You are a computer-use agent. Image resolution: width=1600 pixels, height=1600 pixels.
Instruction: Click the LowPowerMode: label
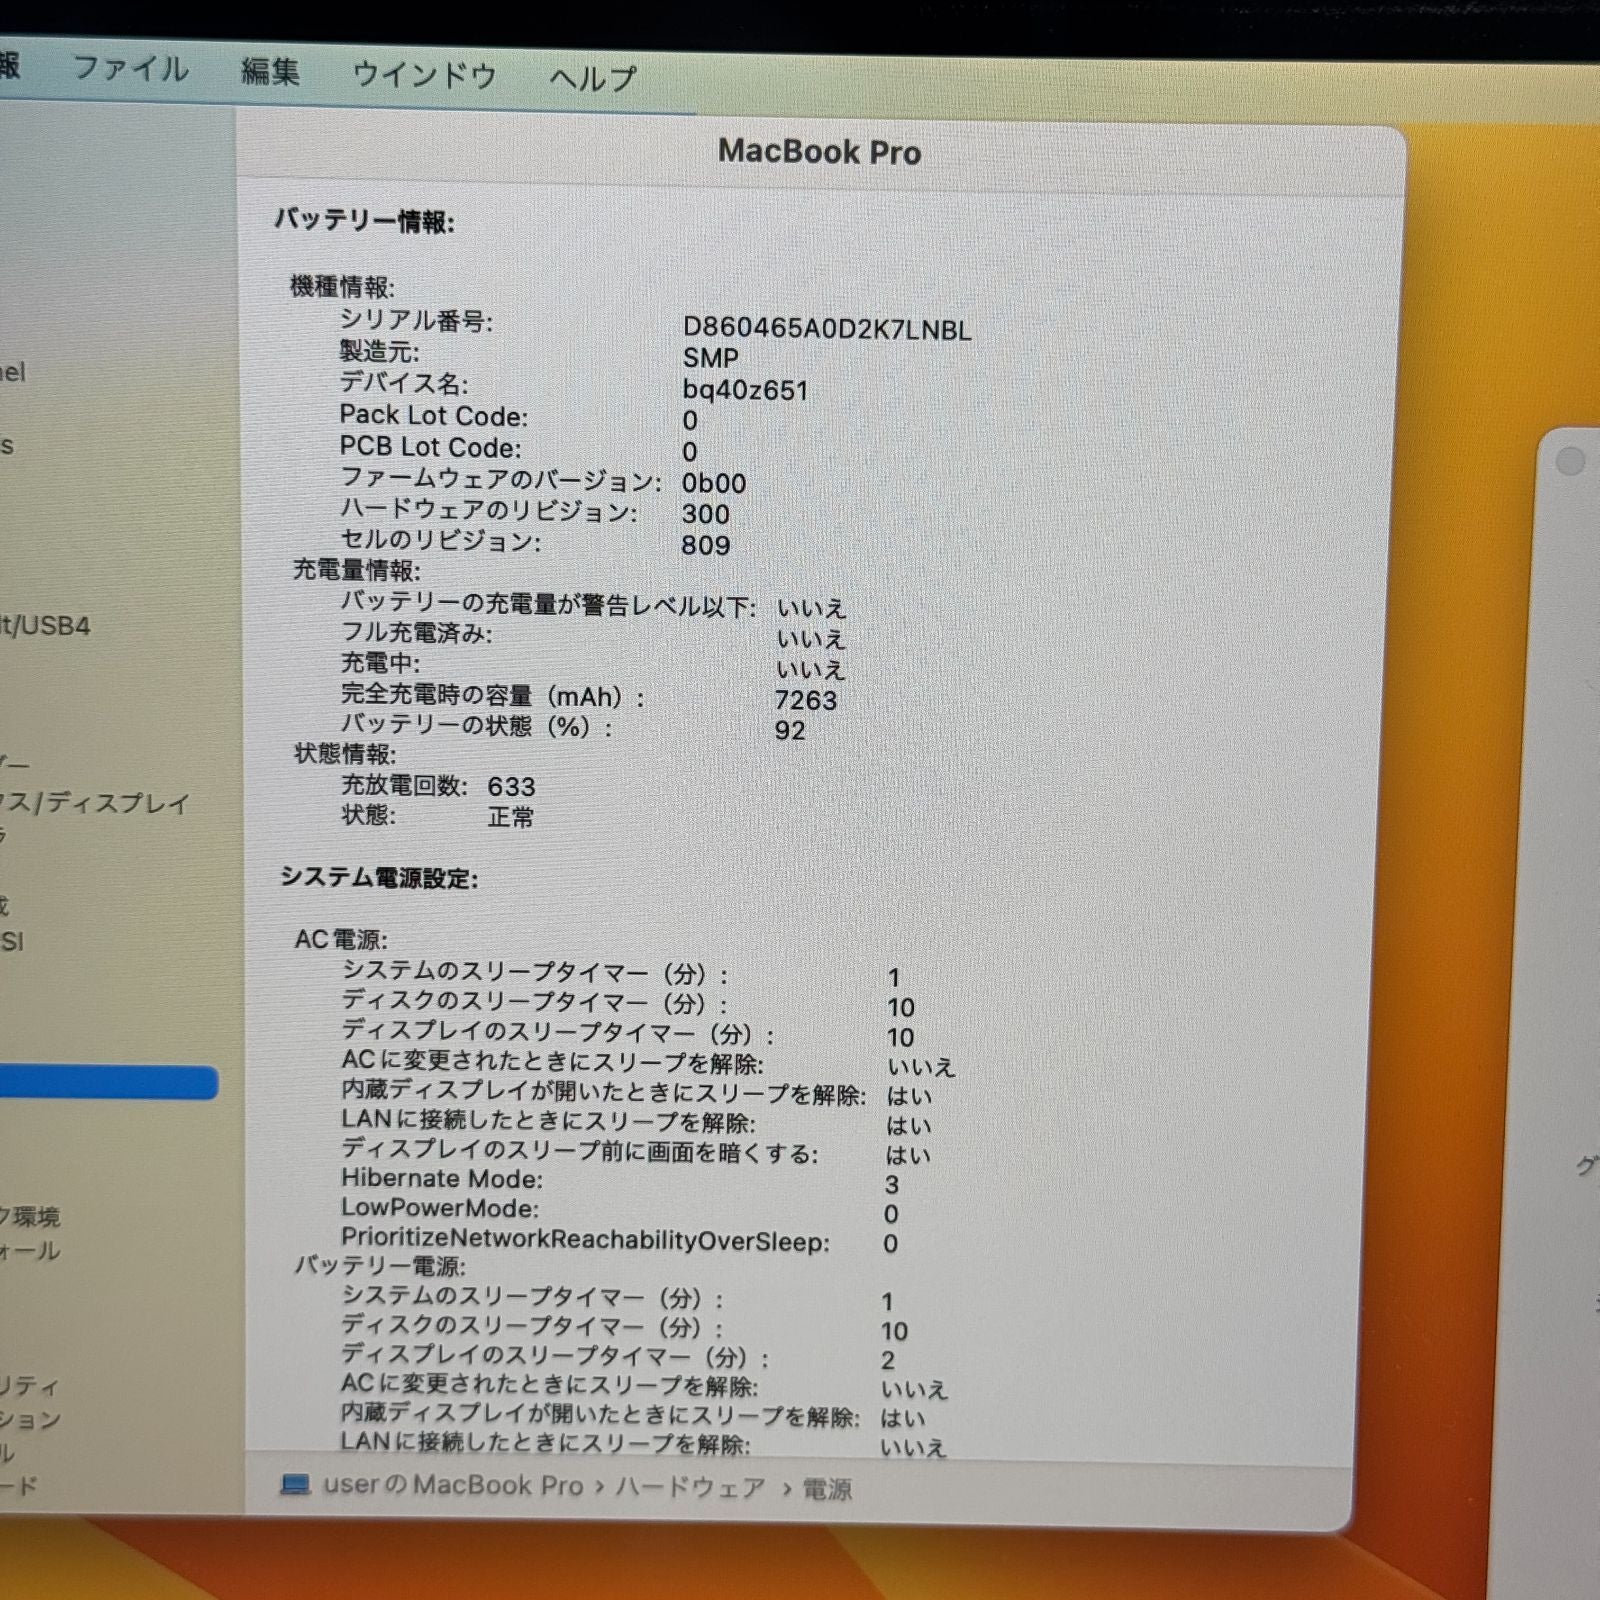(440, 1209)
